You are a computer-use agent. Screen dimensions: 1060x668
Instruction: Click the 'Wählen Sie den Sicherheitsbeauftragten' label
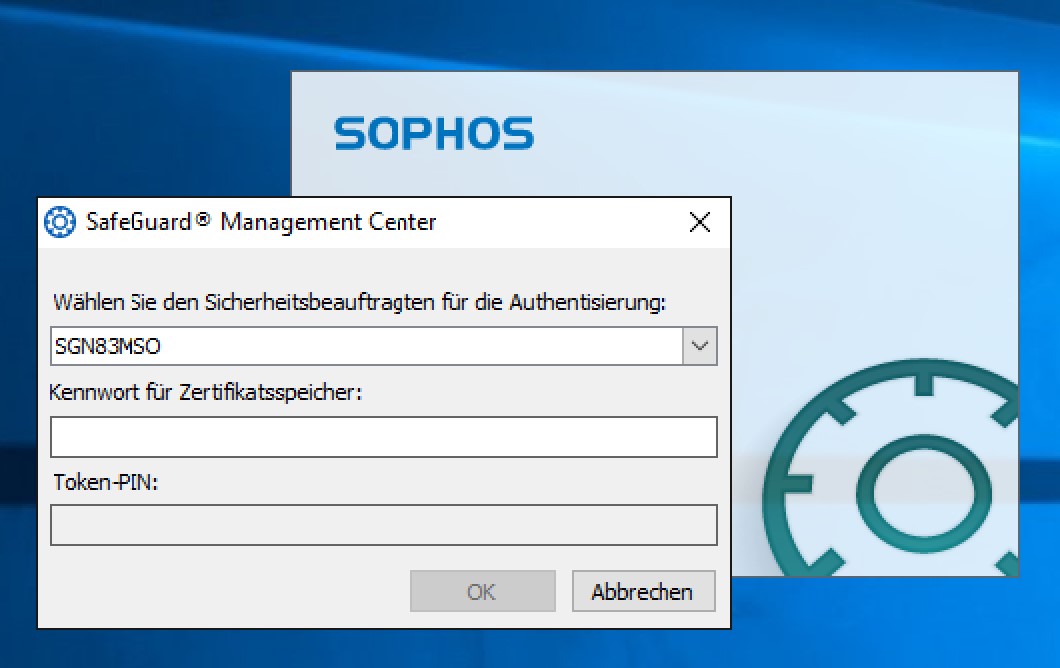(360, 302)
